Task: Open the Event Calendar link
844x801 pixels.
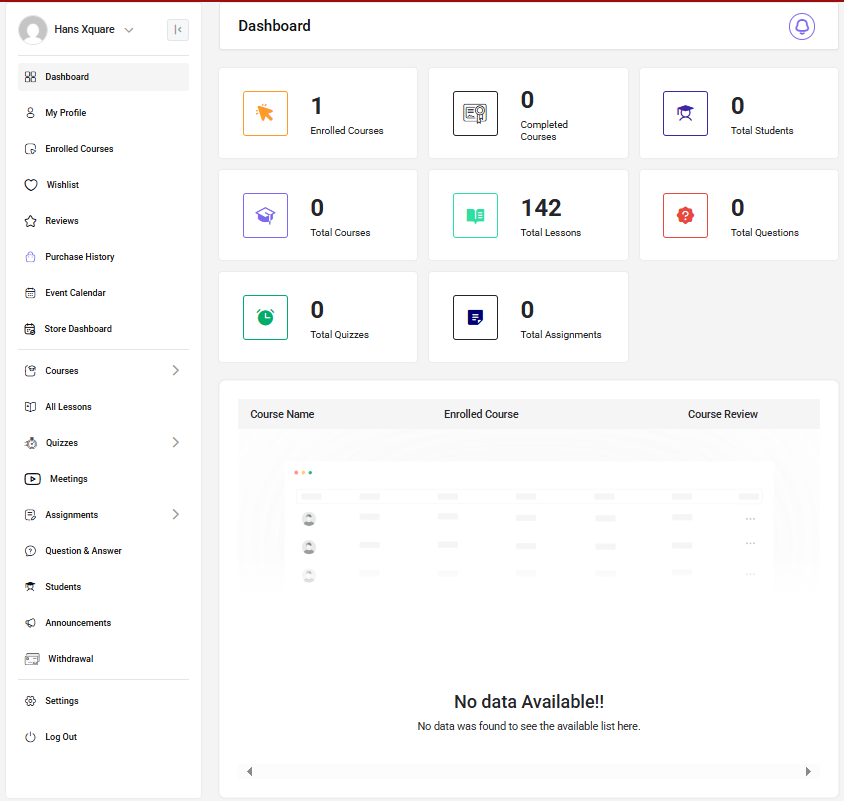Action: (x=75, y=293)
